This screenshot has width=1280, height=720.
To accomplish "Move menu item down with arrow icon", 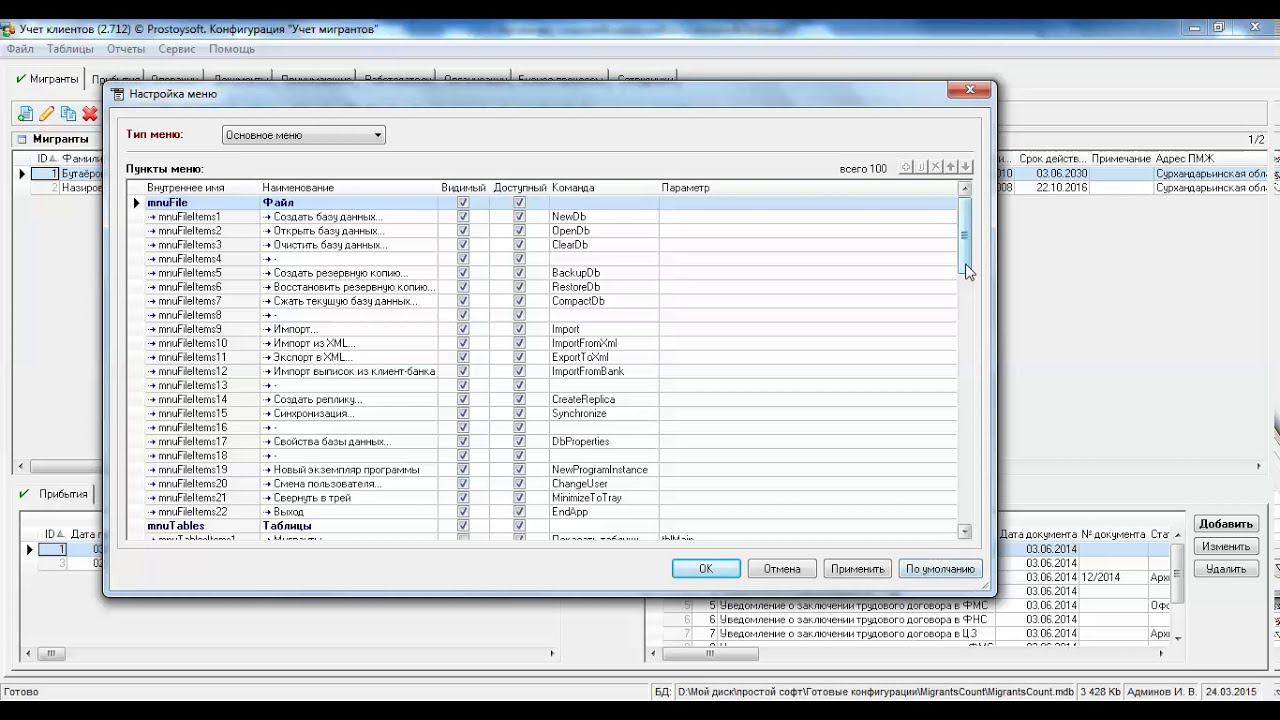I will 966,167.
